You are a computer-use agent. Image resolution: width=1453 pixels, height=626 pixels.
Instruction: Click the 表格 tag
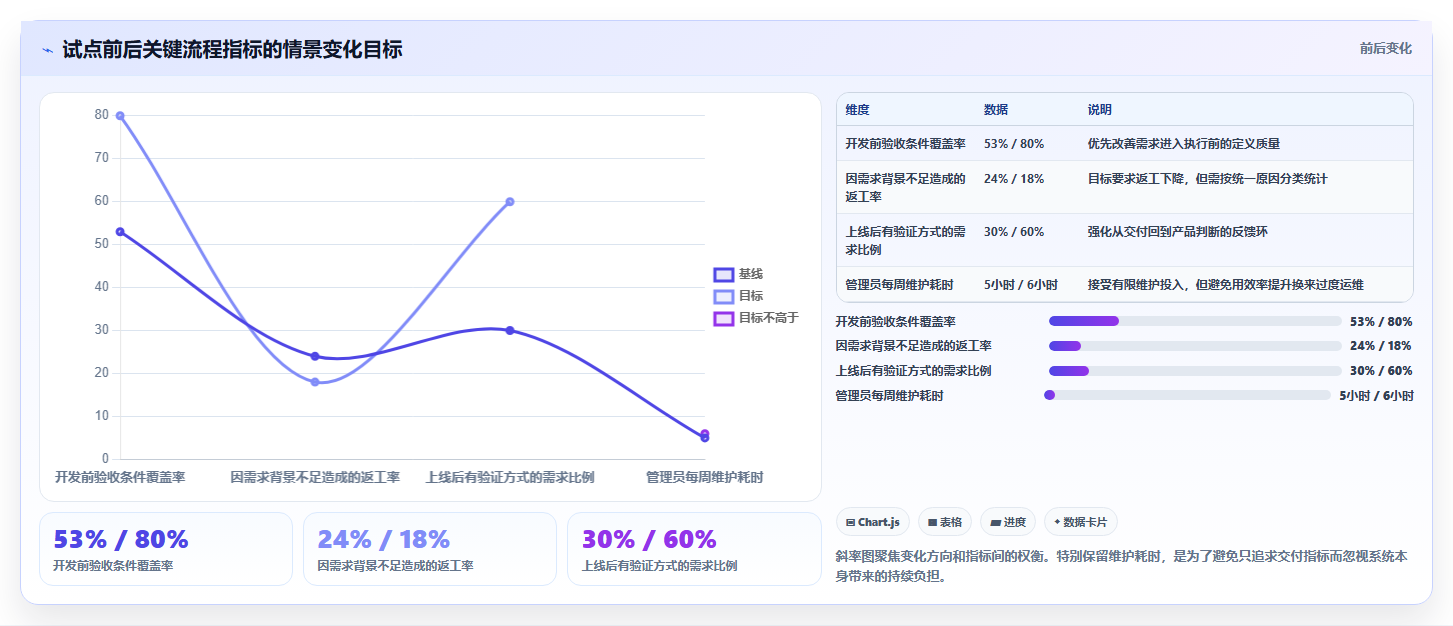pyautogui.click(x=945, y=522)
